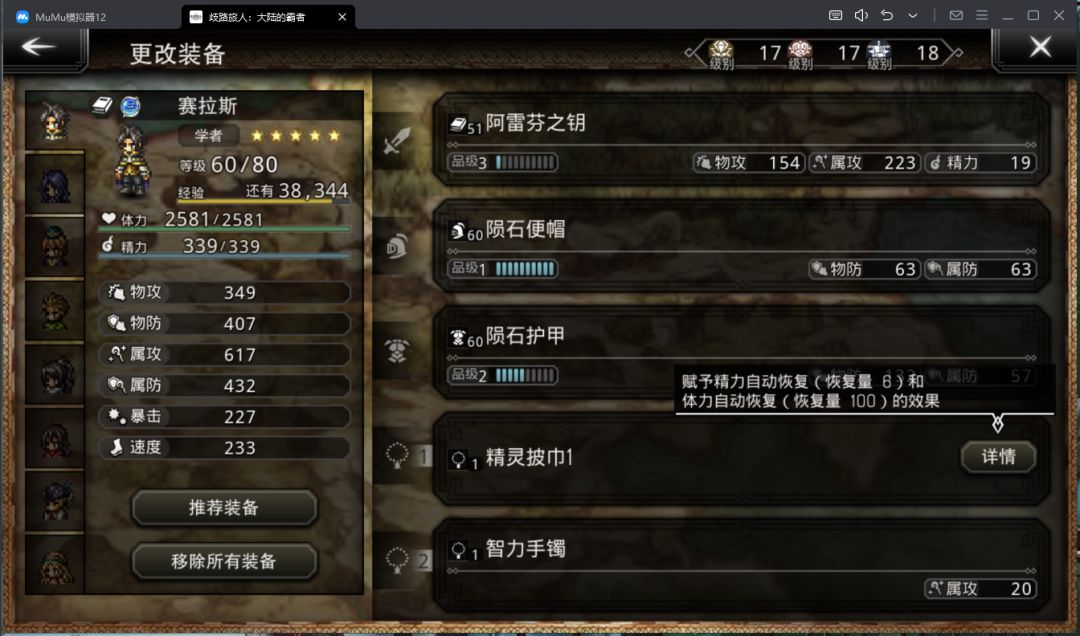
Task: Open the MuMu emulator mail icon
Action: point(956,15)
